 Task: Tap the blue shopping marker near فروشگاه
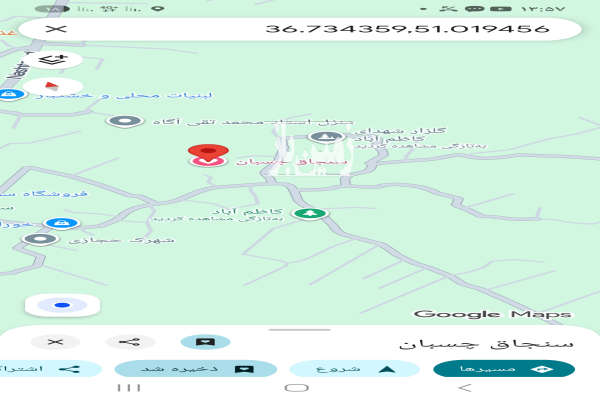[62, 223]
